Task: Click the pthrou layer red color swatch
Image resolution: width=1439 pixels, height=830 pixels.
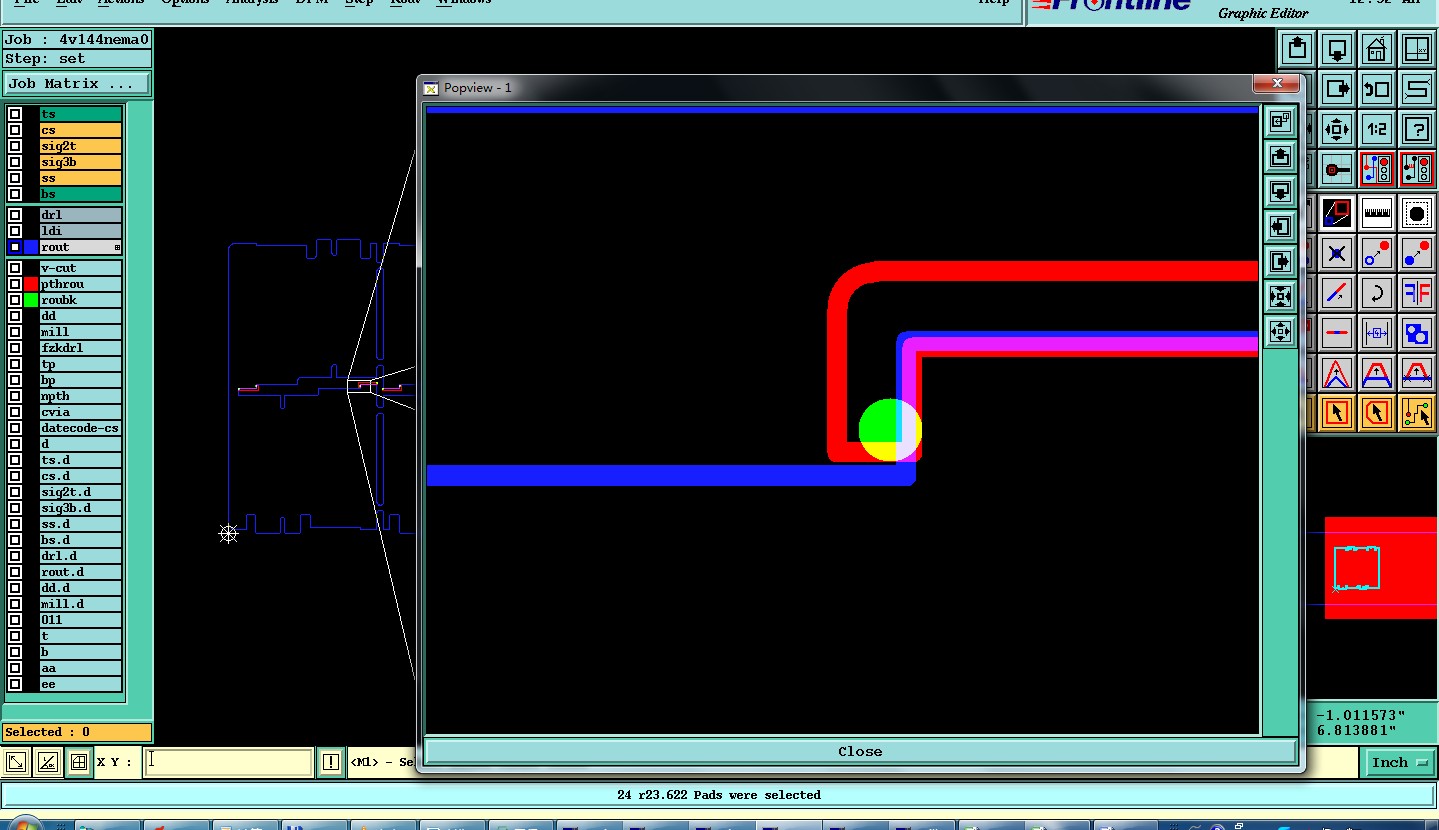Action: click(x=31, y=284)
